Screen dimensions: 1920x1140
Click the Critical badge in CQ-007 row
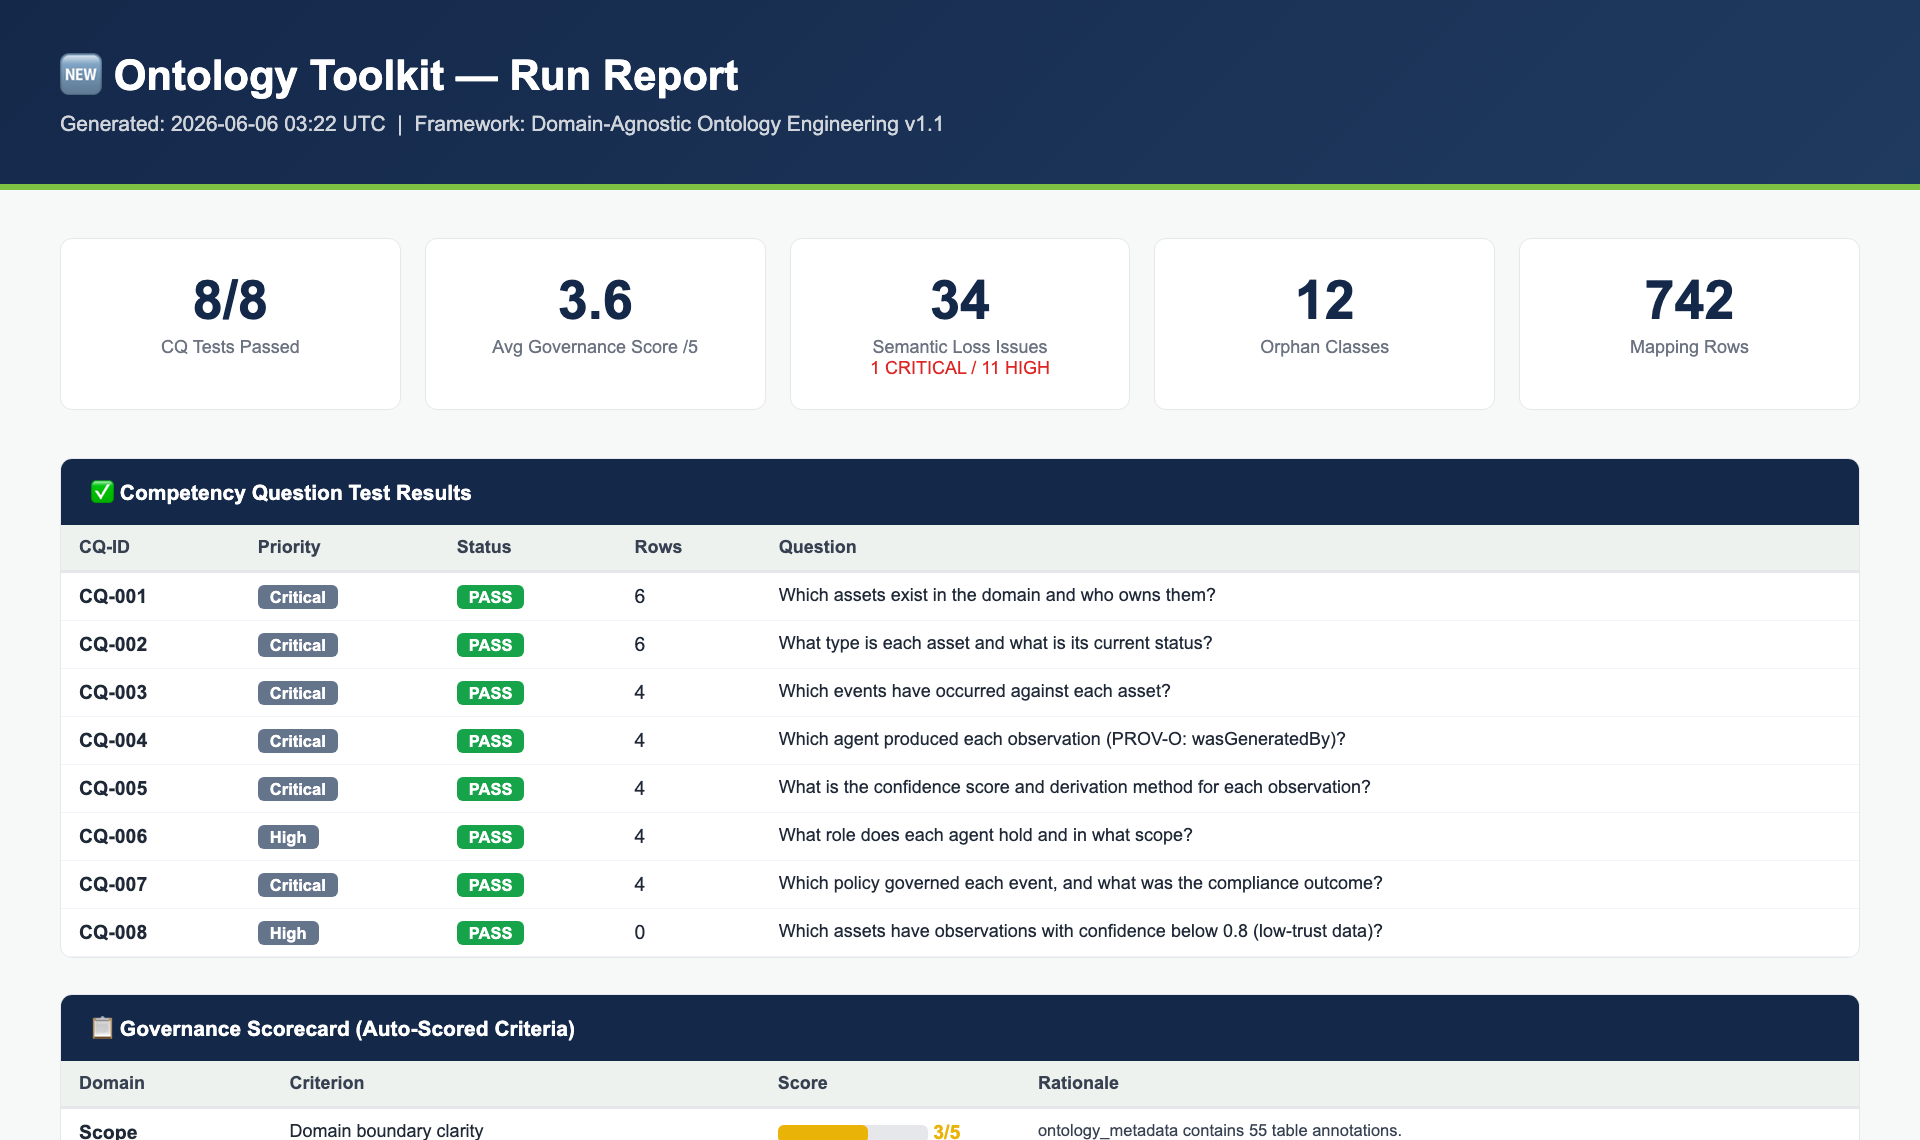[298, 885]
